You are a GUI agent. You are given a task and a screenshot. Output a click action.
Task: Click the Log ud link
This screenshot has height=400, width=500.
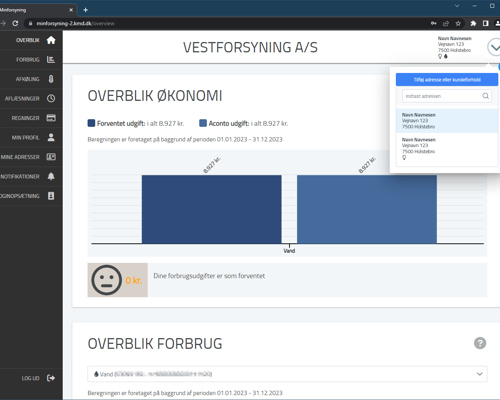click(x=31, y=378)
